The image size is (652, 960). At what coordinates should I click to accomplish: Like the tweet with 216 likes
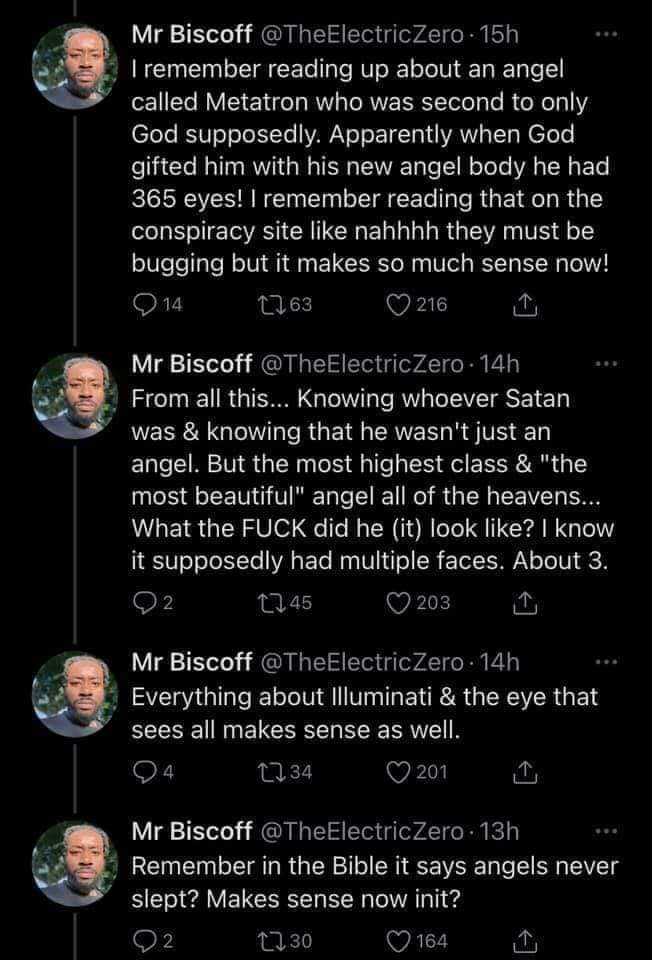pos(395,306)
